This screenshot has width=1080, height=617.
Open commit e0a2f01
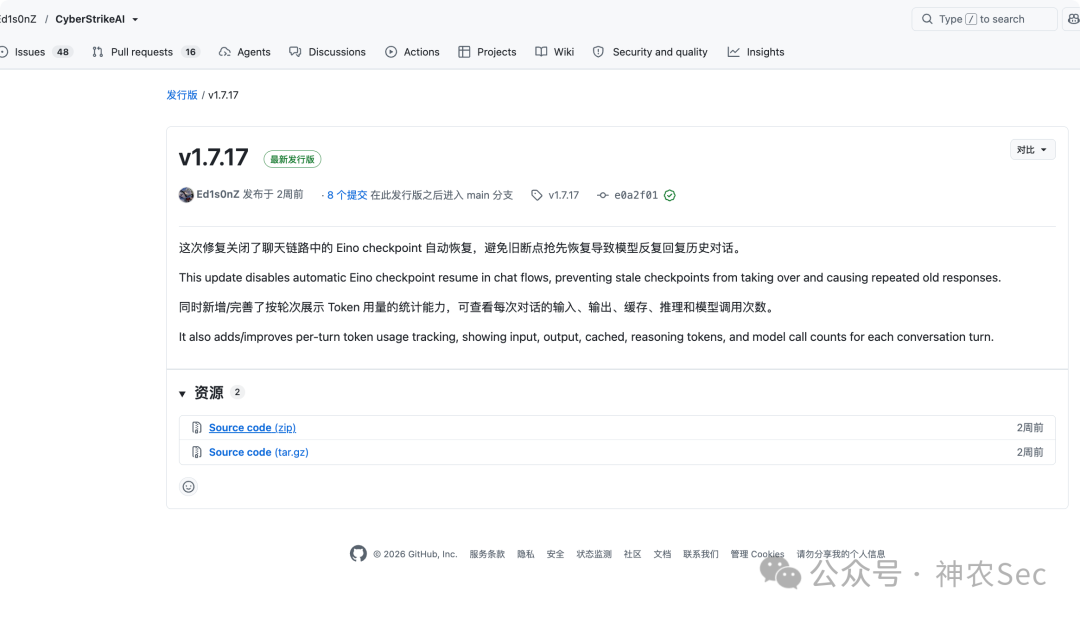coord(636,195)
